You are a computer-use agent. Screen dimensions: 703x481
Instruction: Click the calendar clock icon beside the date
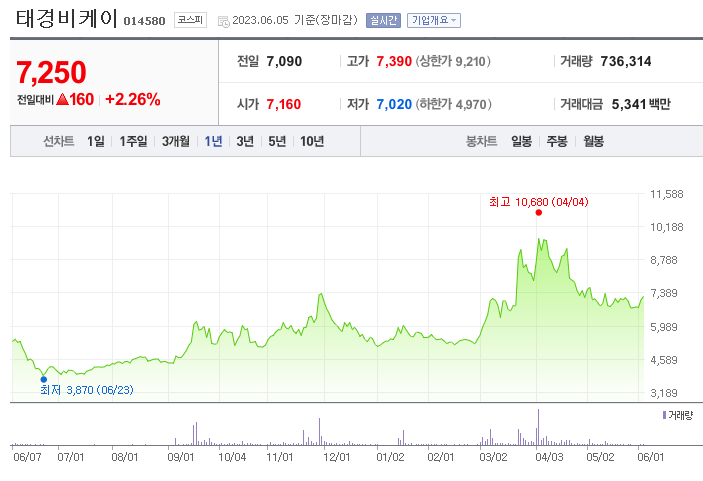pos(223,21)
